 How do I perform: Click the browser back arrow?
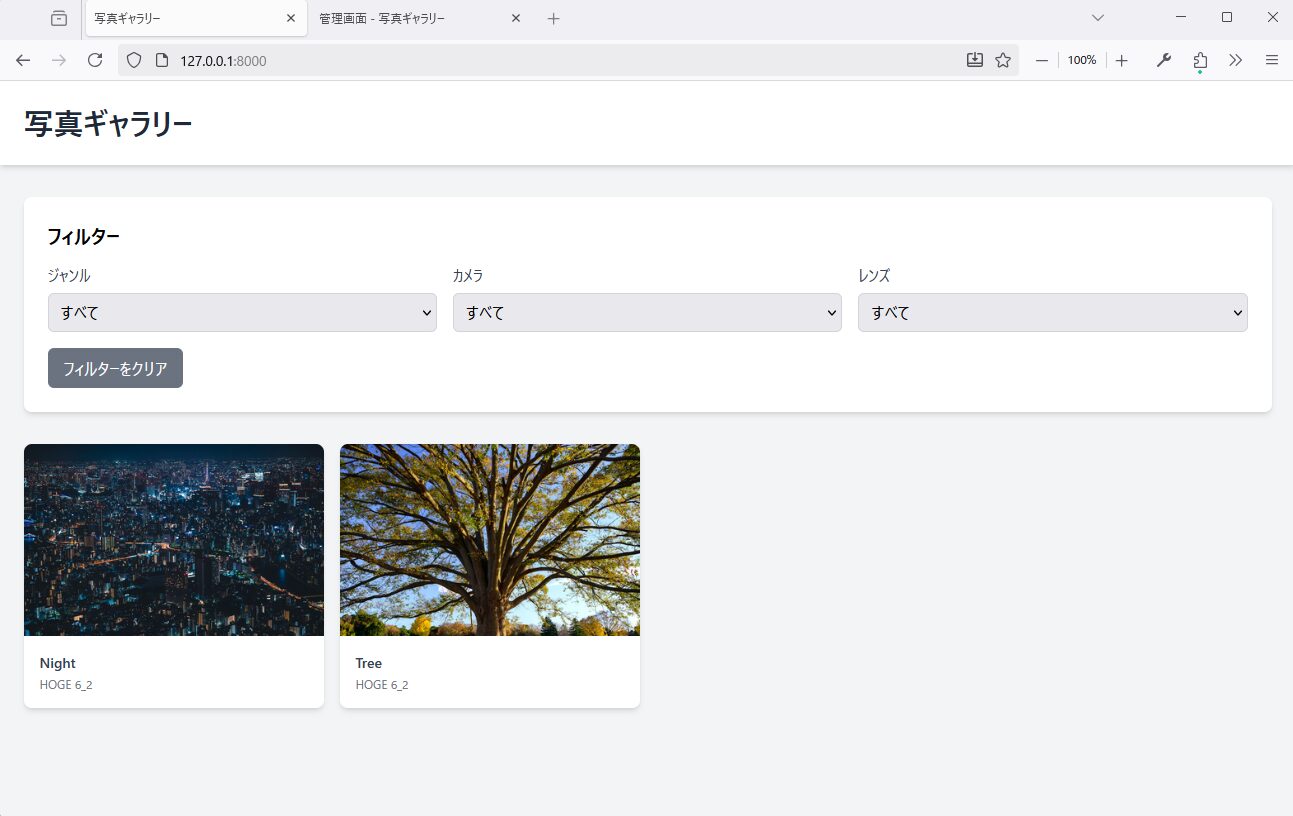tap(23, 60)
